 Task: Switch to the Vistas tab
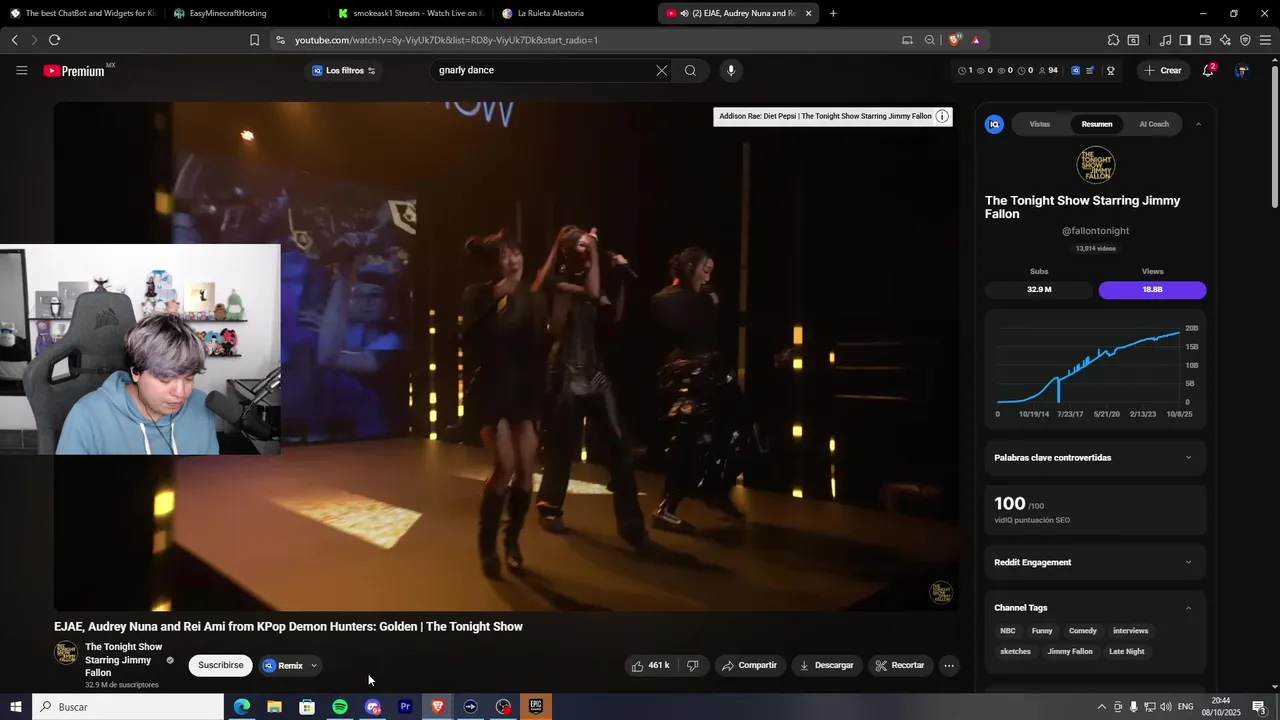point(1040,124)
